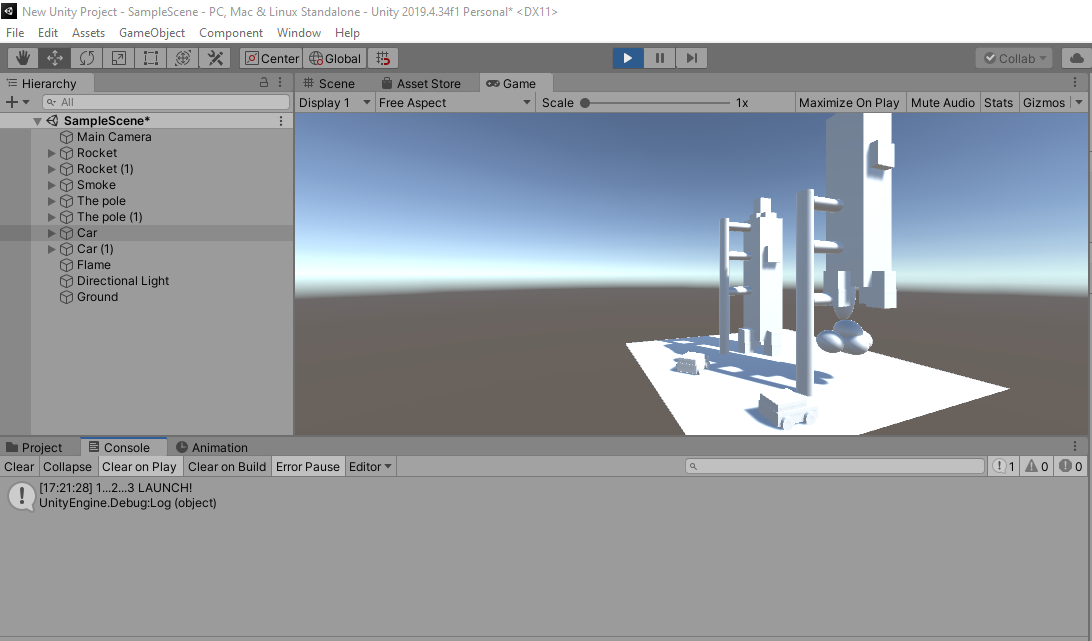1092x641 pixels.
Task: Select the Rect tool
Action: pyautogui.click(x=151, y=57)
